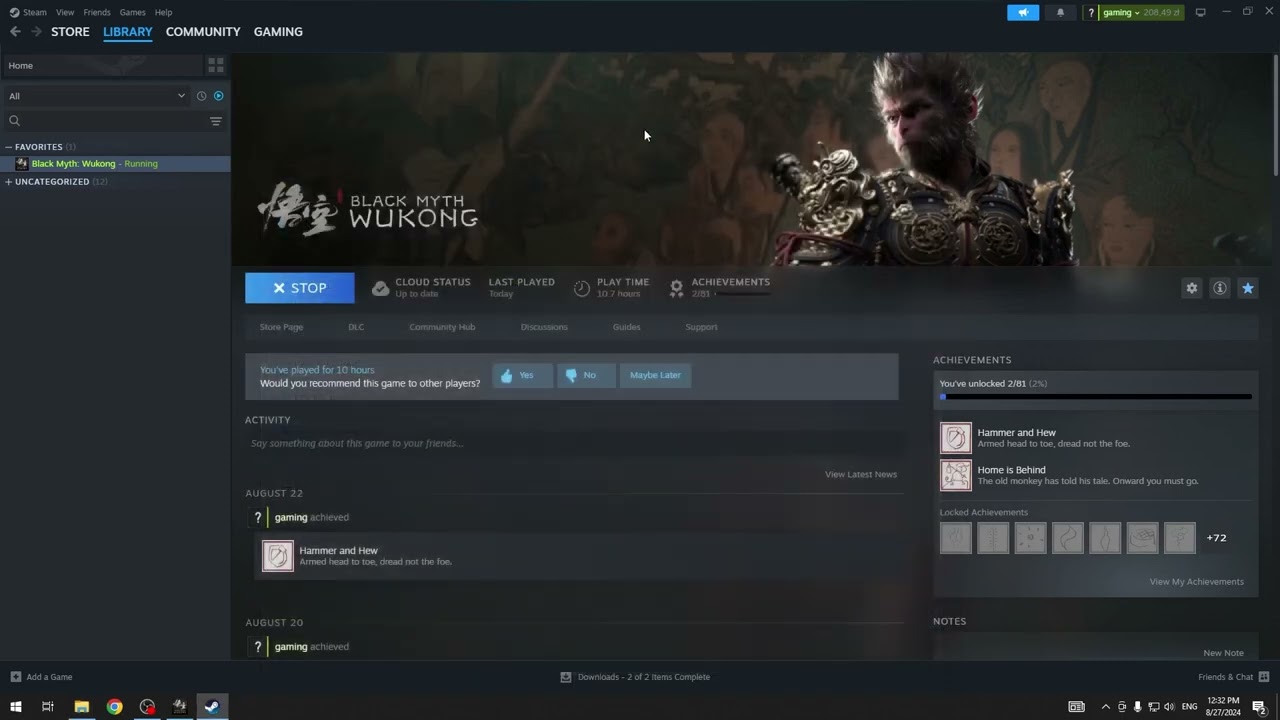1280x720 pixels.
Task: Open the View menu
Action: coord(65,12)
